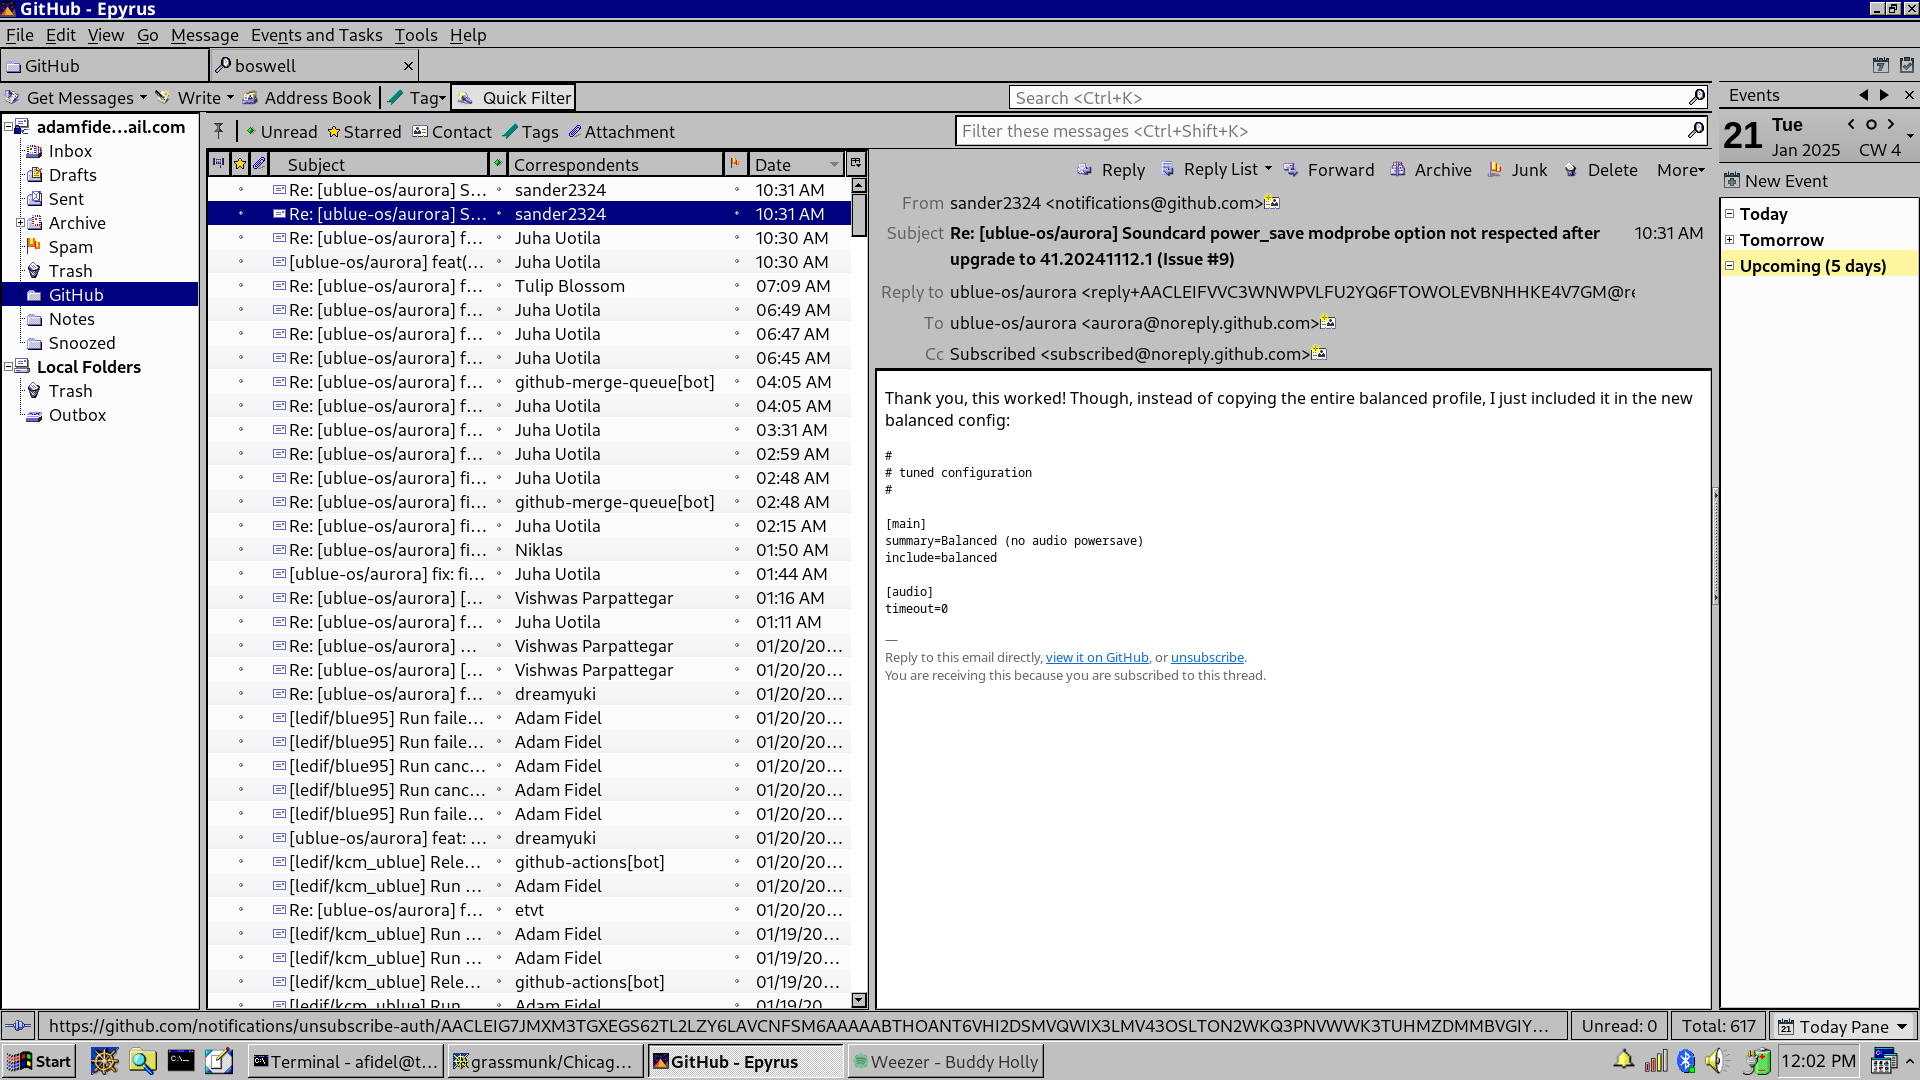Image resolution: width=1920 pixels, height=1080 pixels.
Task: Toggle the Unread quick filter
Action: (281, 131)
